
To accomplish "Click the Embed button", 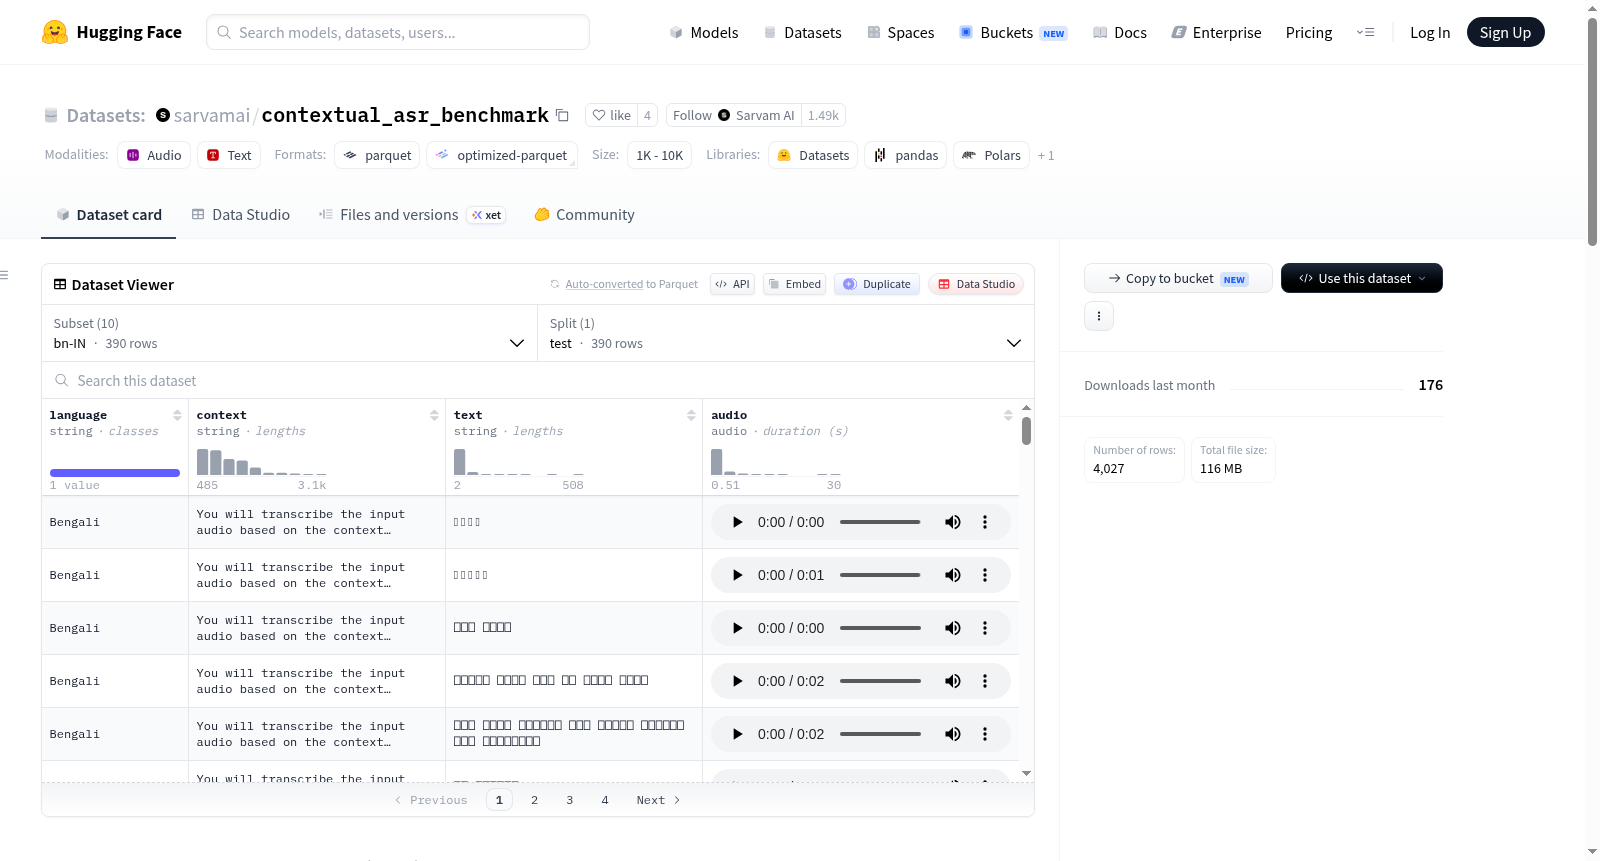I will pos(795,284).
